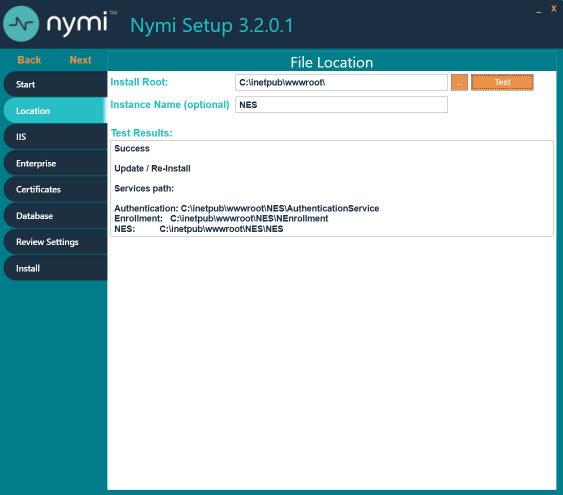Proceed with the Next button
The width and height of the screenshot is (563, 495).
tap(80, 60)
